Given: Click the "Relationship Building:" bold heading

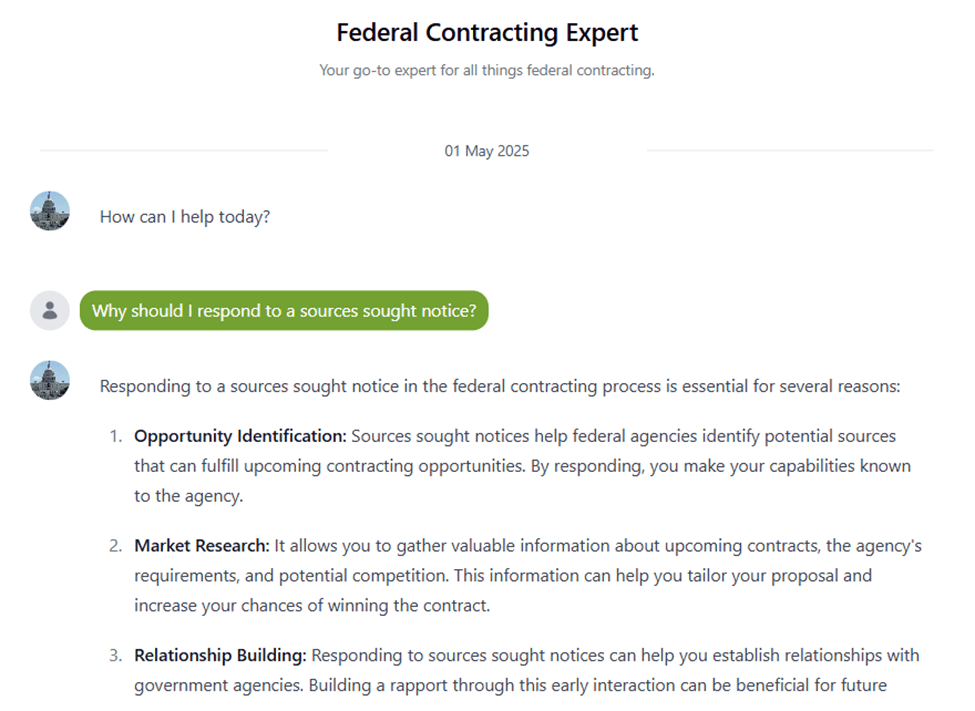Looking at the screenshot, I should click(x=220, y=656).
